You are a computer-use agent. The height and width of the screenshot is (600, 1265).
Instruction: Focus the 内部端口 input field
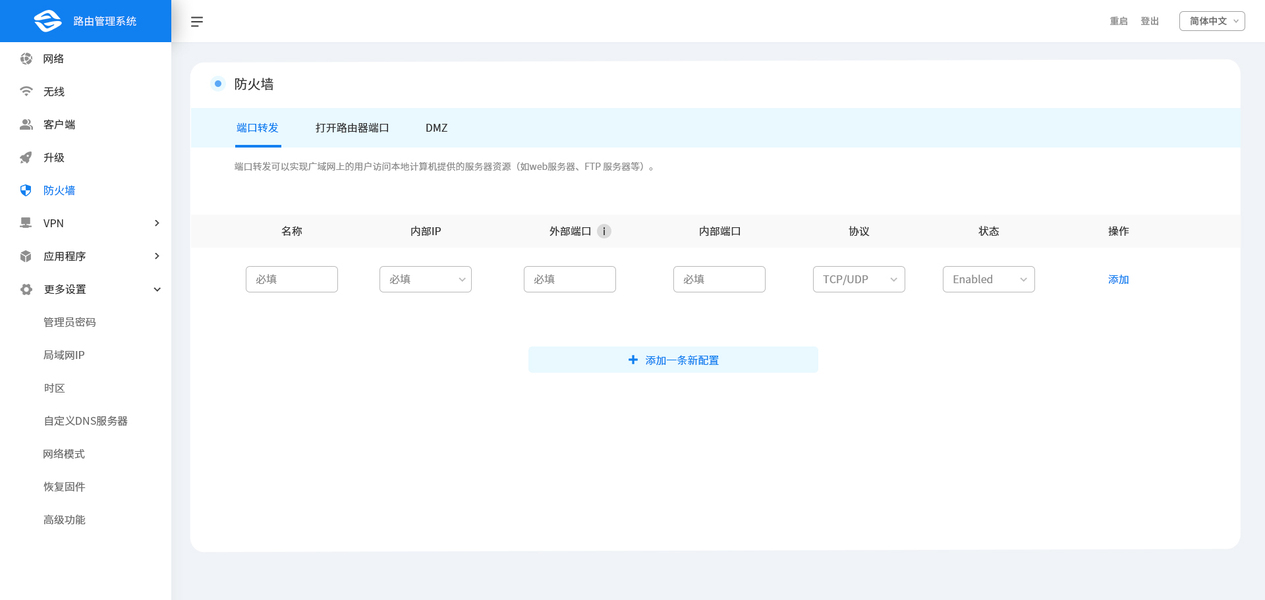(719, 279)
